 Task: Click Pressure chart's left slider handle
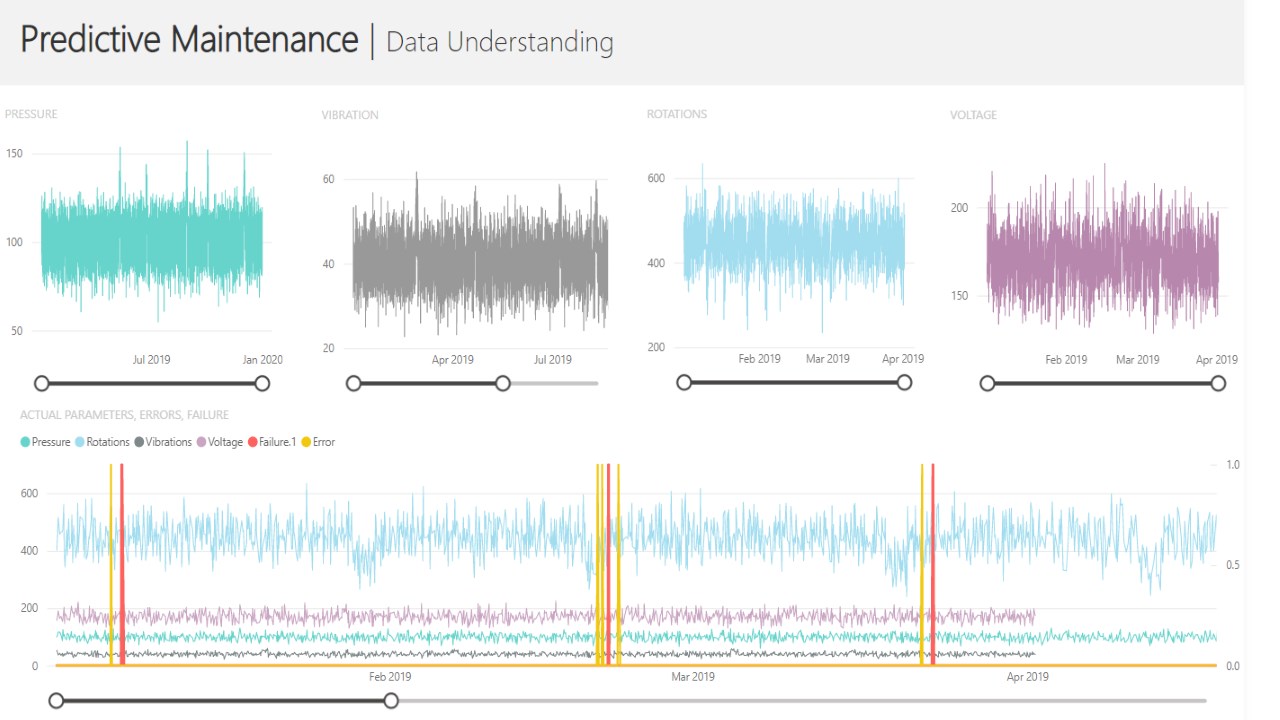(x=42, y=383)
